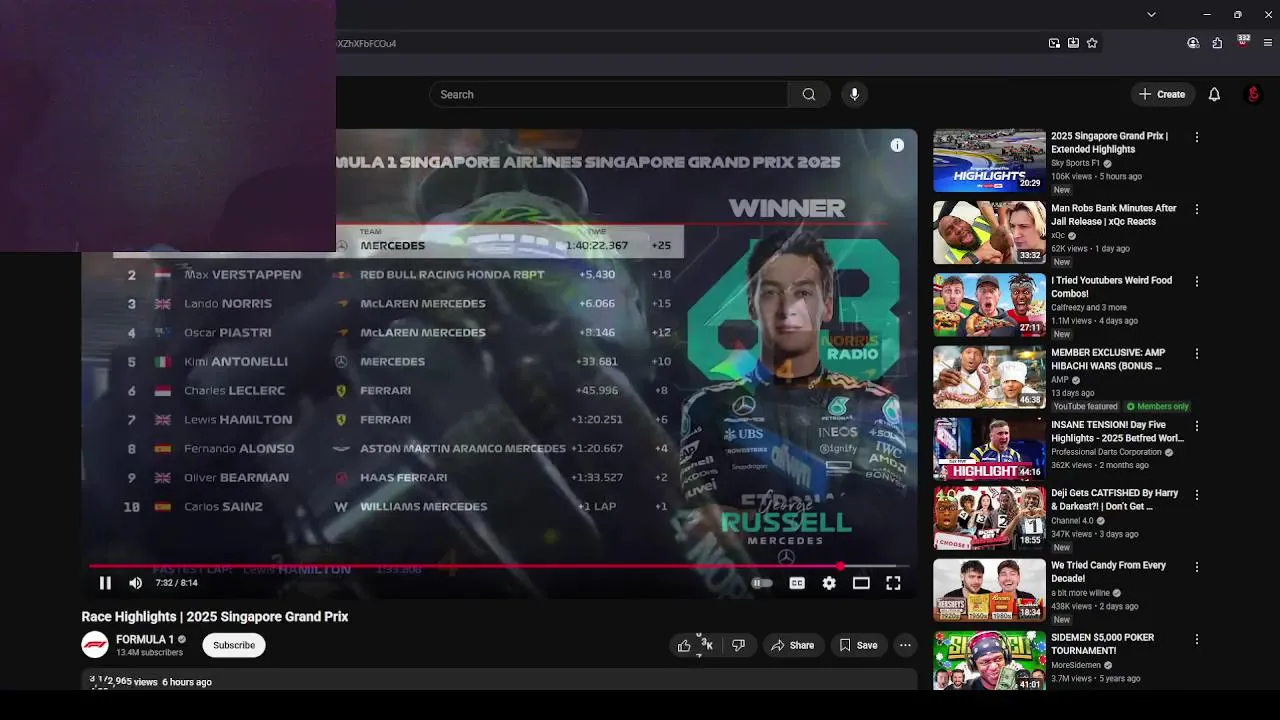Viewport: 1280px width, 720px height.
Task: Open the player settings gear
Action: pos(829,583)
